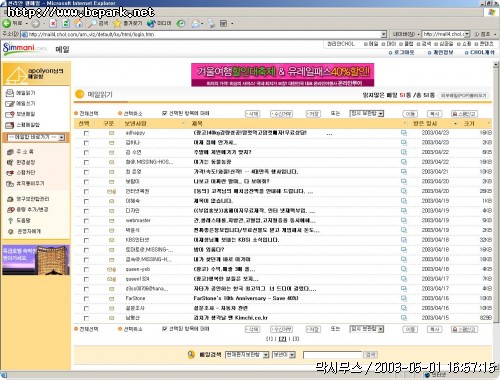
Task: Toggle the checkbox above the top delete button
Action: tap(164, 113)
